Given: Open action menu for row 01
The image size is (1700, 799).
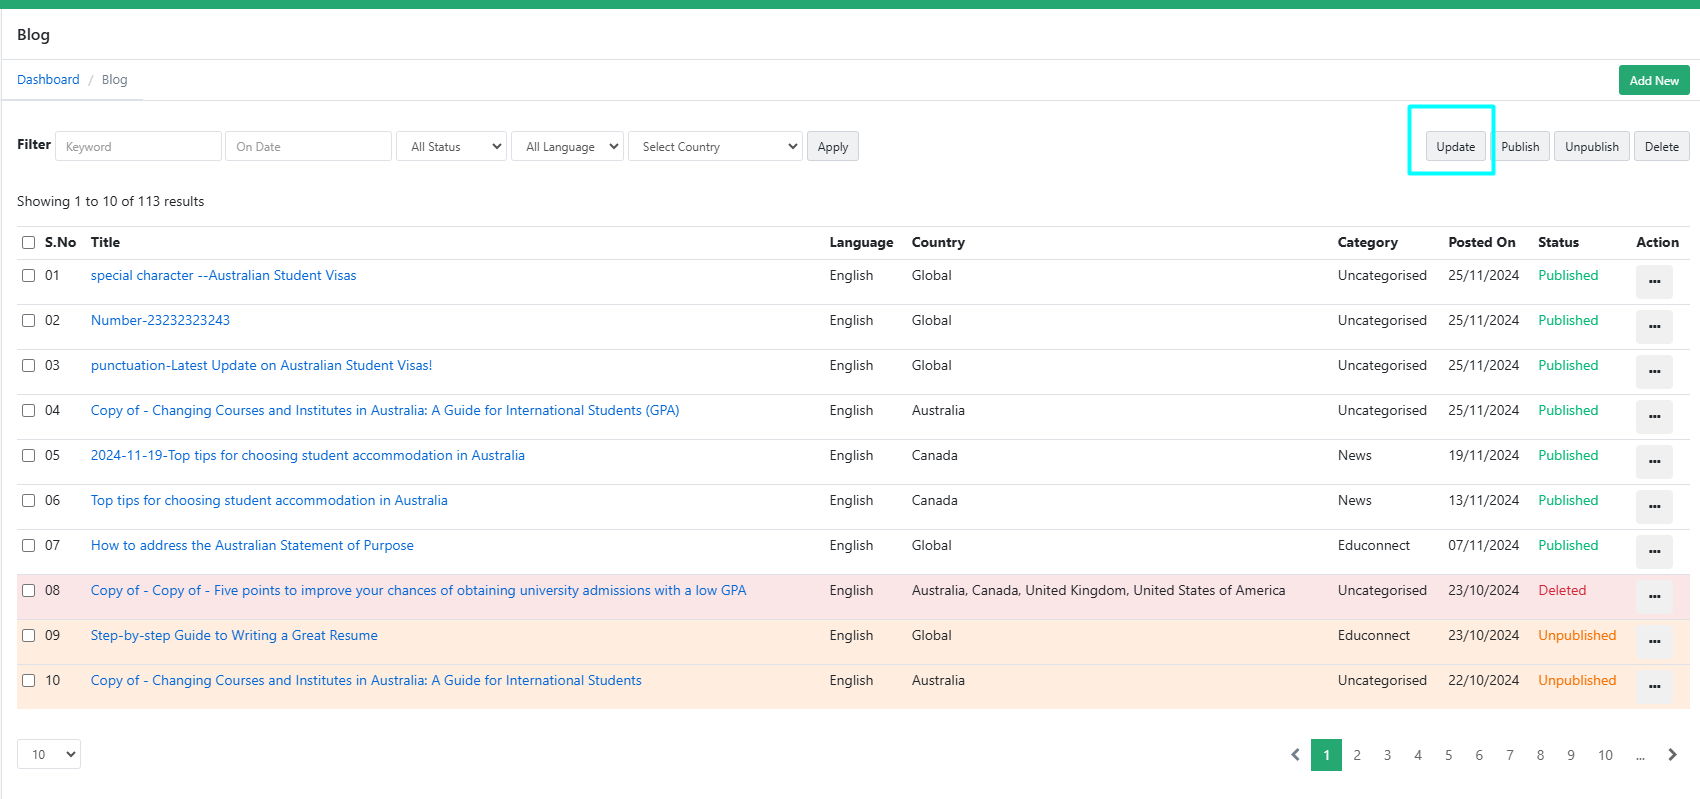Looking at the screenshot, I should (1654, 281).
